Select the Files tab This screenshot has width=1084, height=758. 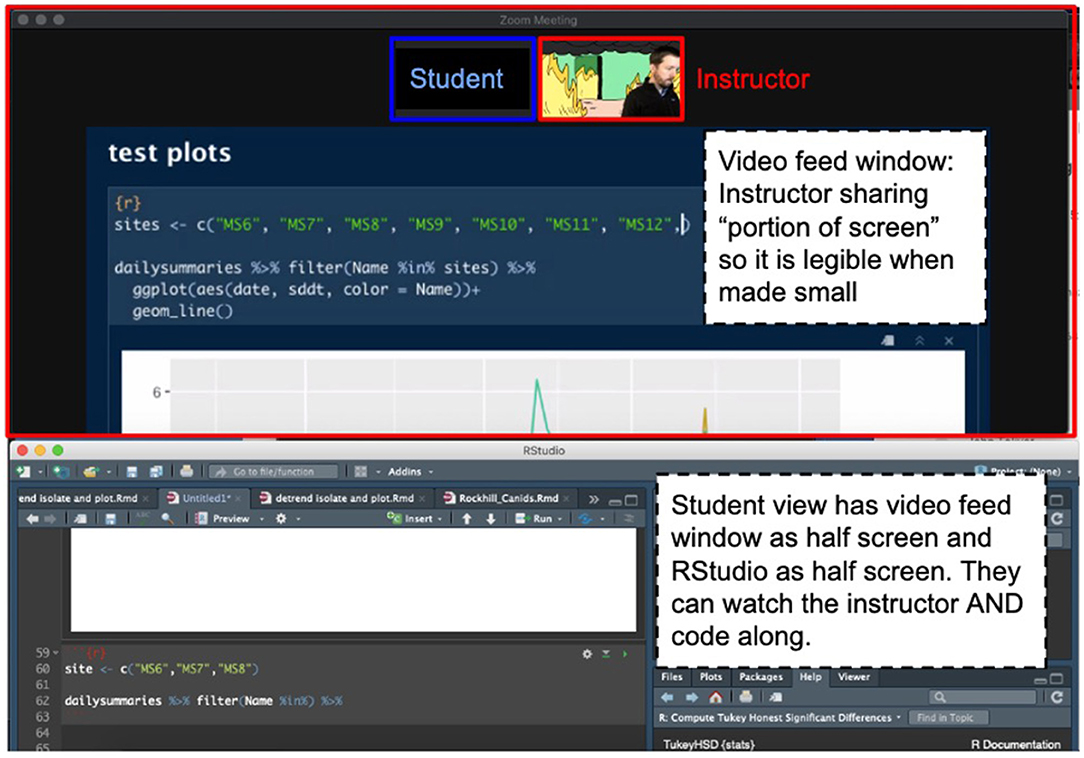pos(671,677)
